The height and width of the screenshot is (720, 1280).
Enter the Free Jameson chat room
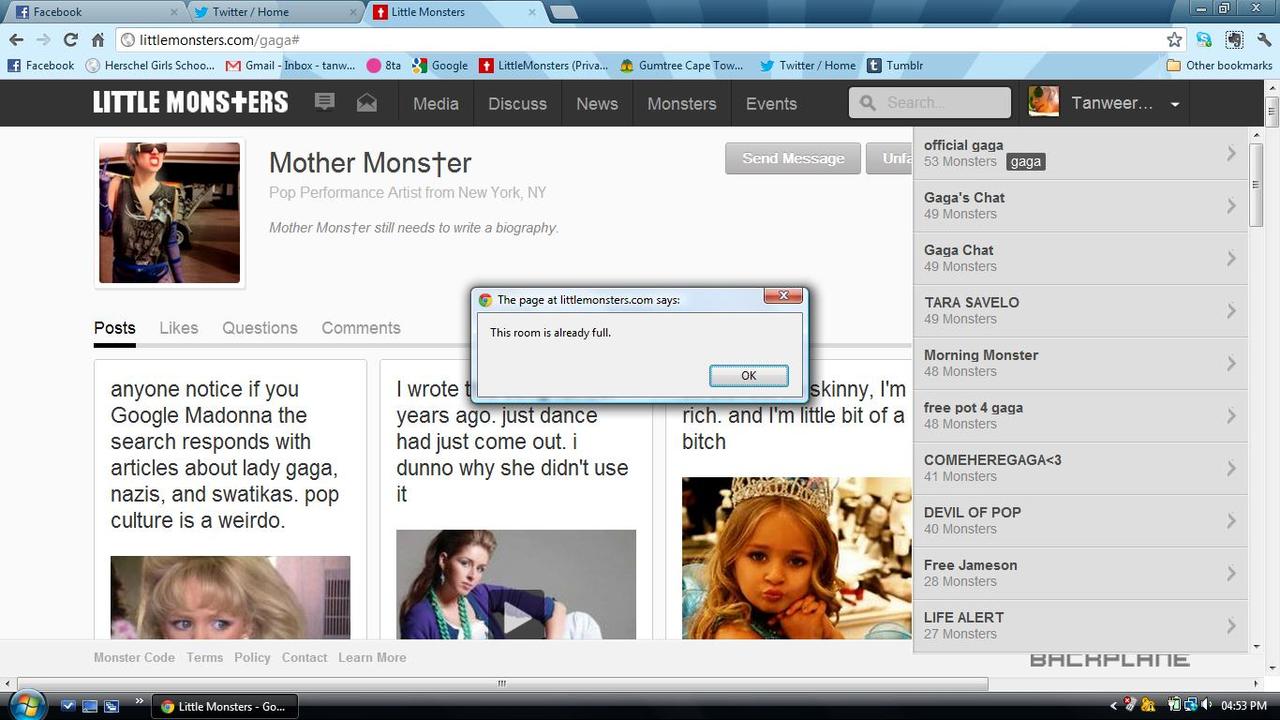pyautogui.click(x=1081, y=573)
